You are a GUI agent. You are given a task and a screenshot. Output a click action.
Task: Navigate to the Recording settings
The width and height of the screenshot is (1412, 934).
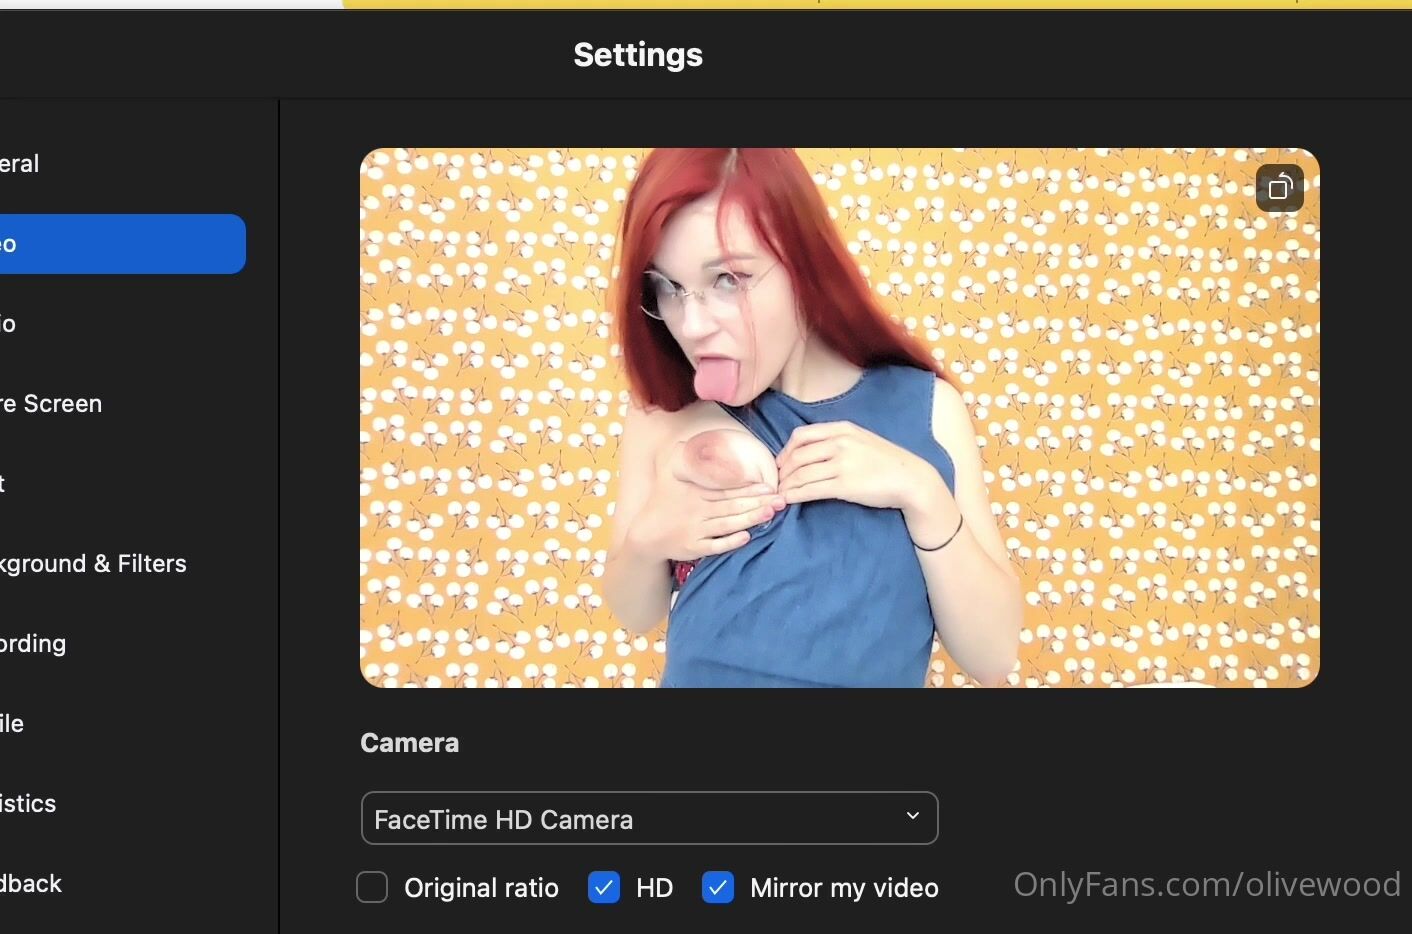click(34, 644)
